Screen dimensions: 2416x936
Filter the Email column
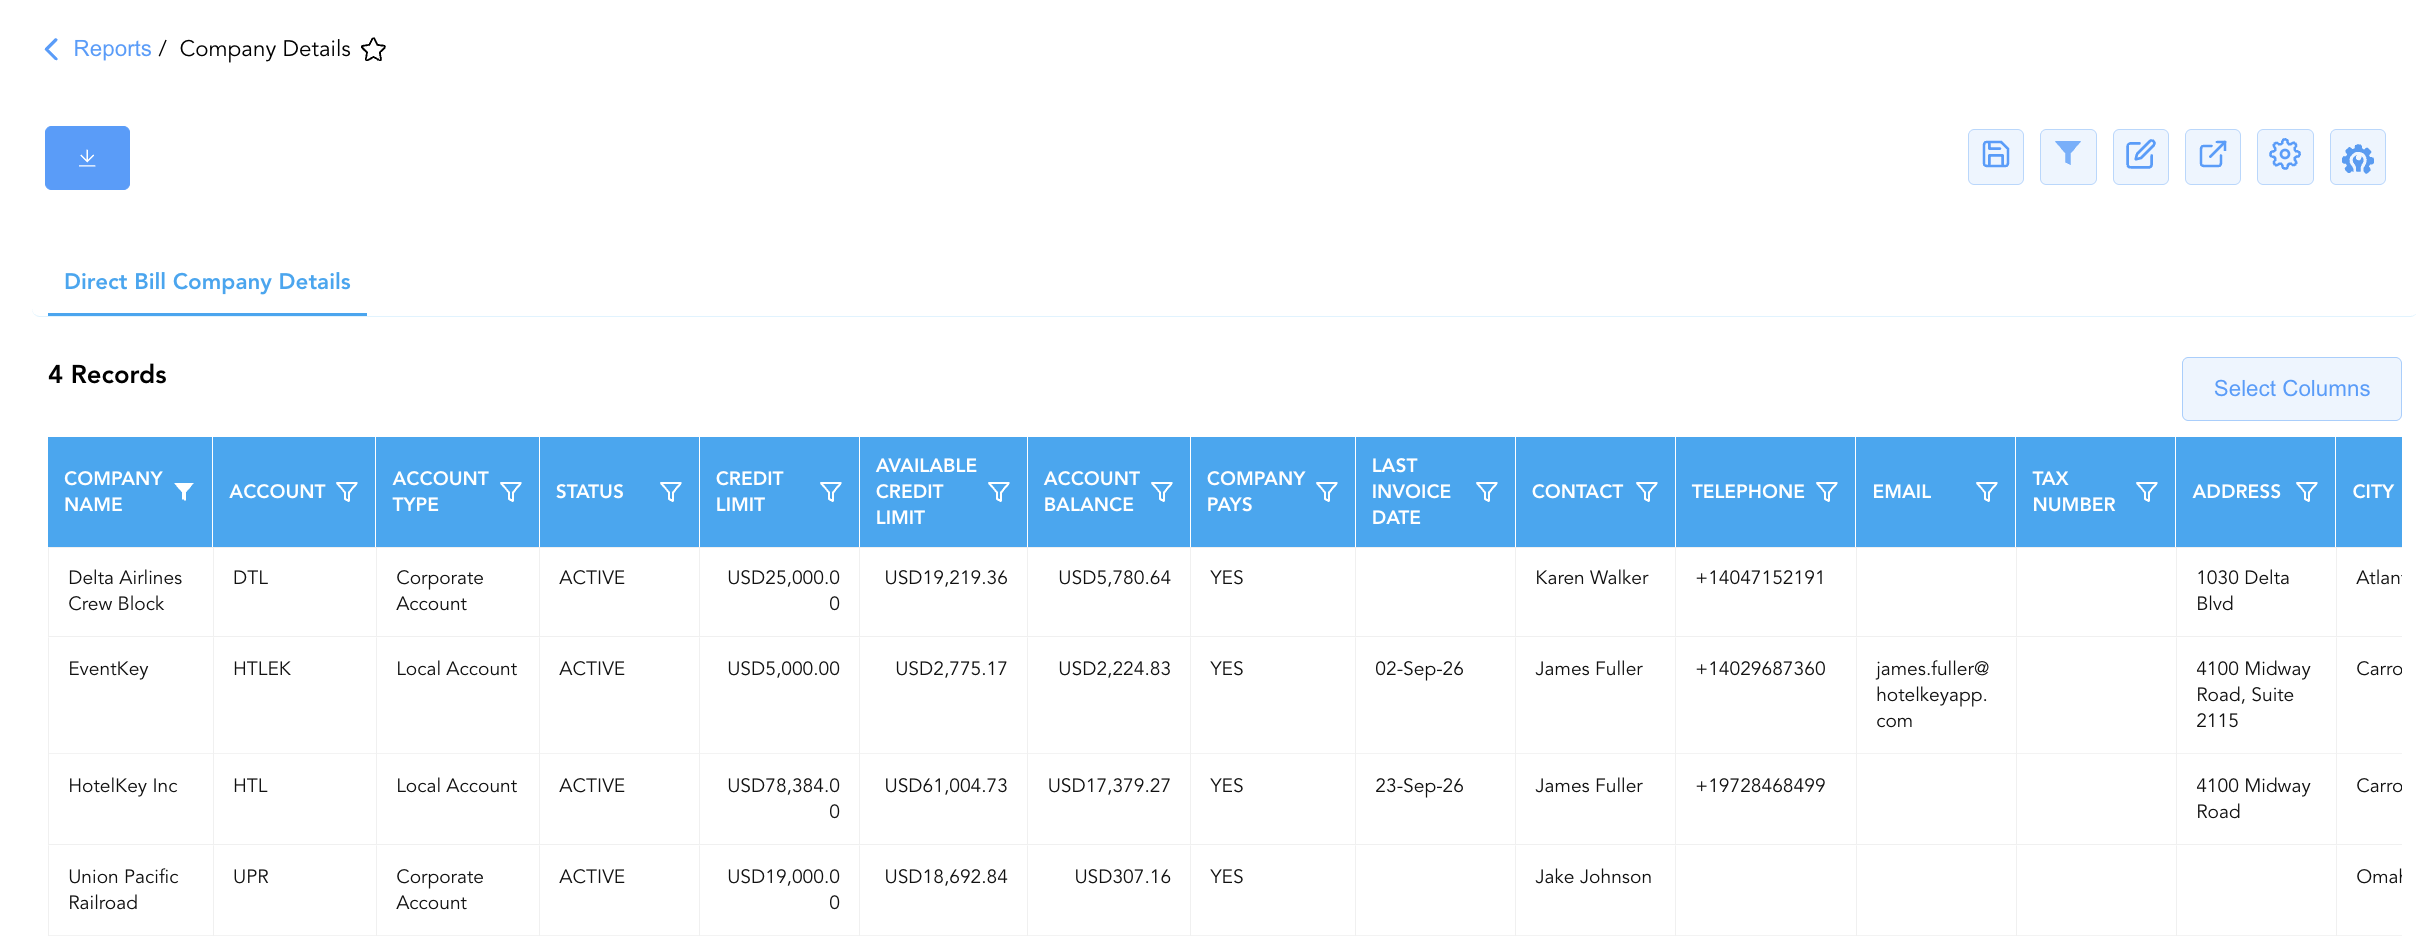tap(1987, 492)
